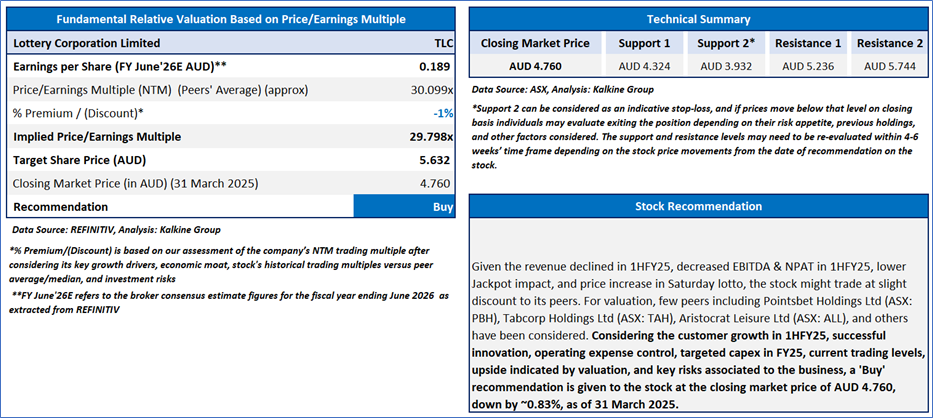This screenshot has width=933, height=418.
Task: Click the Peers' Average multiple value 30.099x
Action: click(430, 89)
